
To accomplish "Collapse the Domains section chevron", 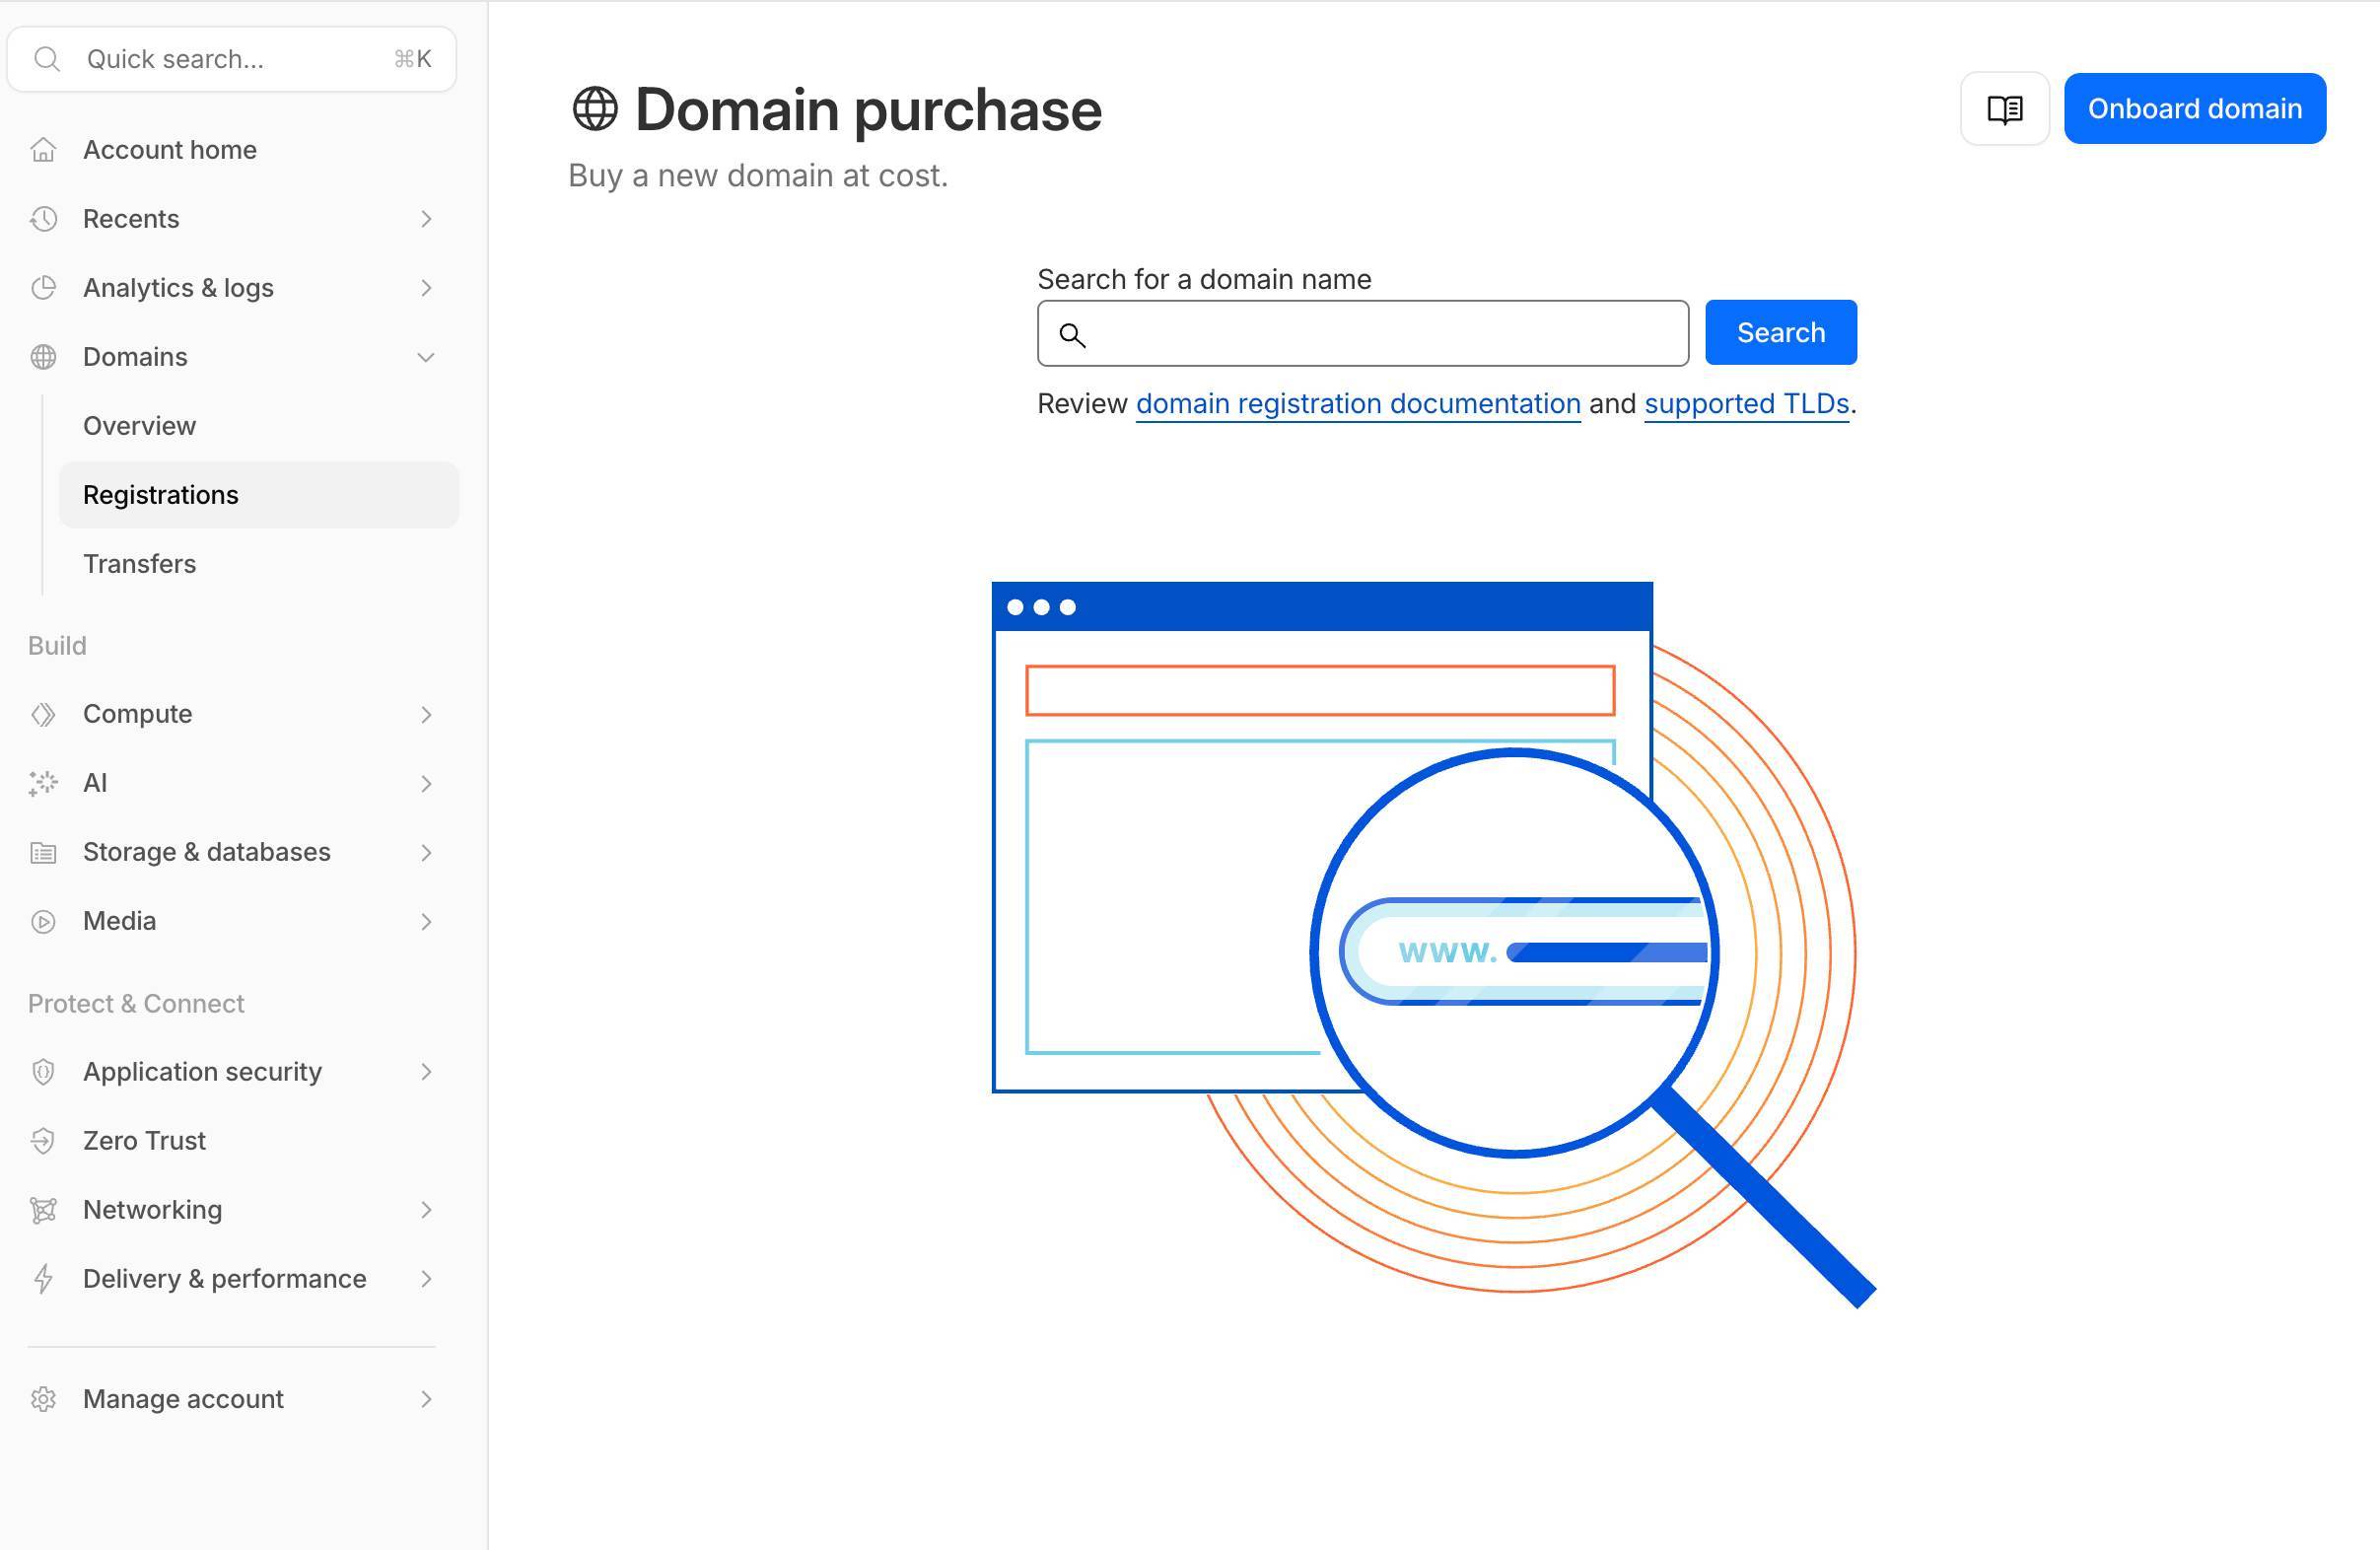I will click(426, 357).
